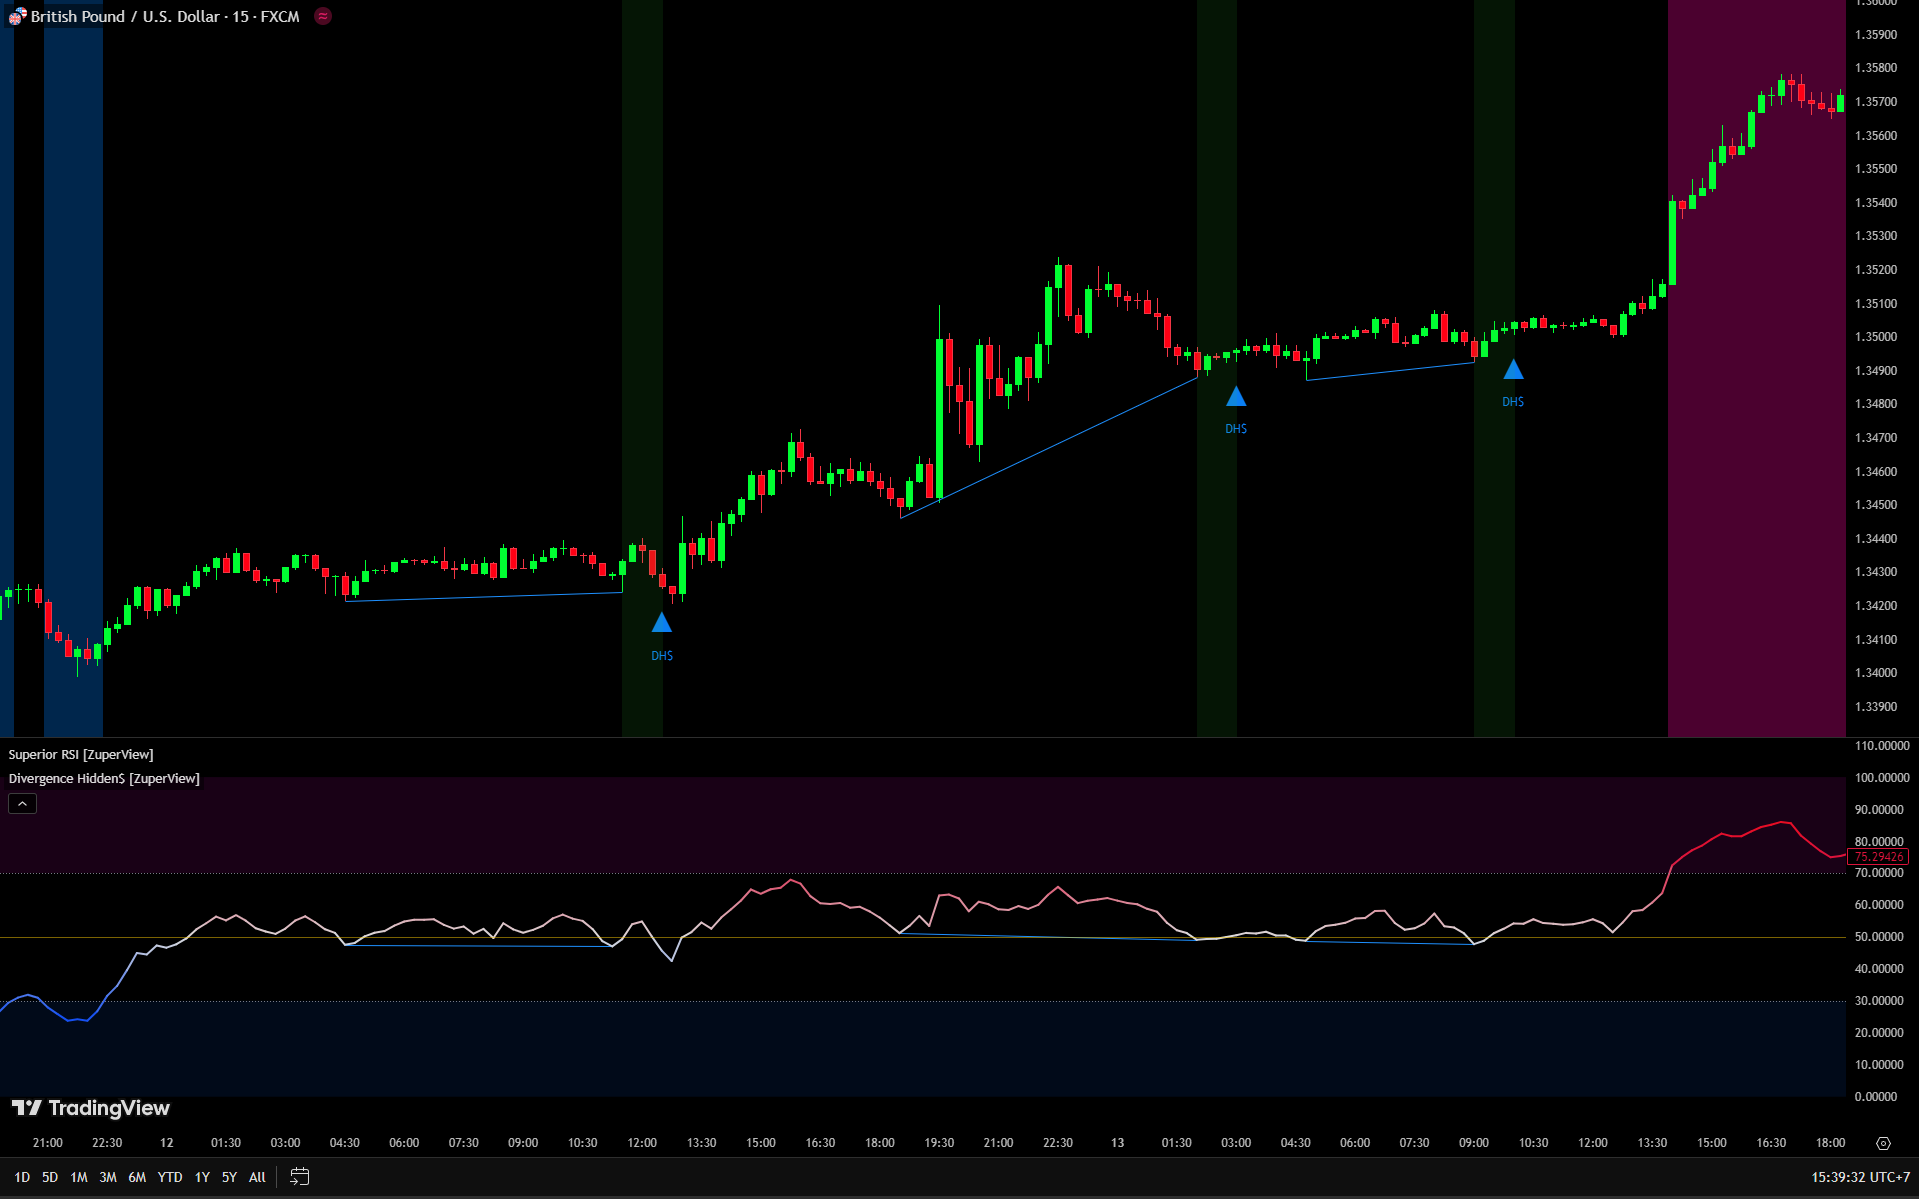Select the Divergence Hidden$ indicator label

(x=104, y=778)
